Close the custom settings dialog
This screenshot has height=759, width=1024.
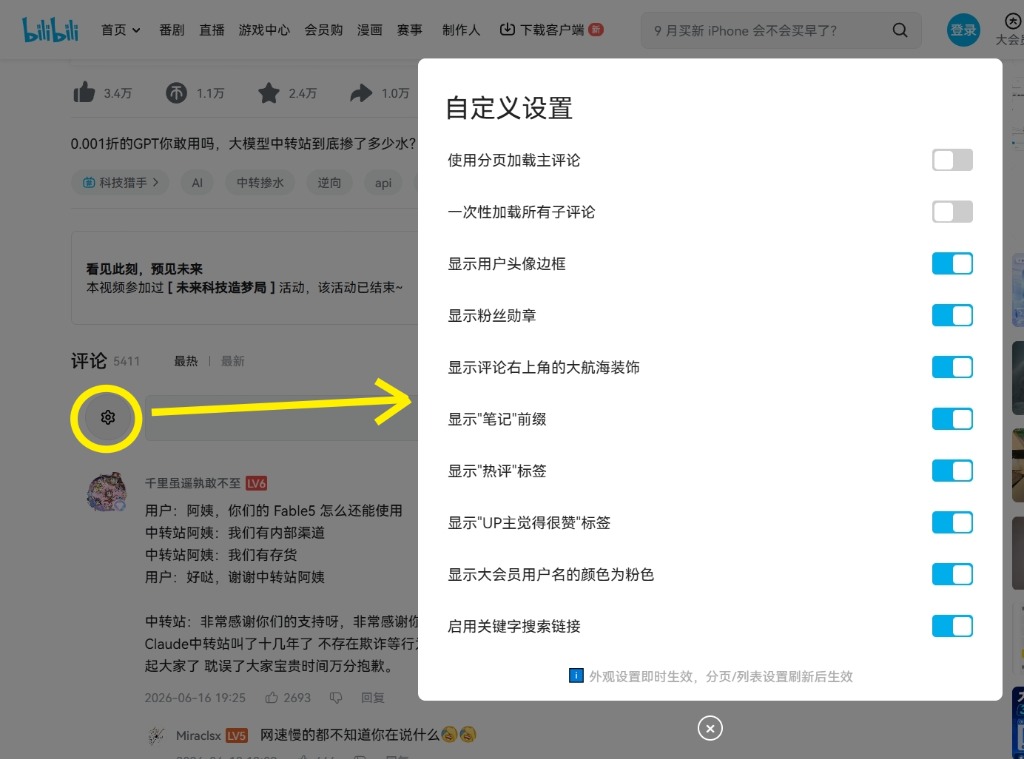coord(710,728)
